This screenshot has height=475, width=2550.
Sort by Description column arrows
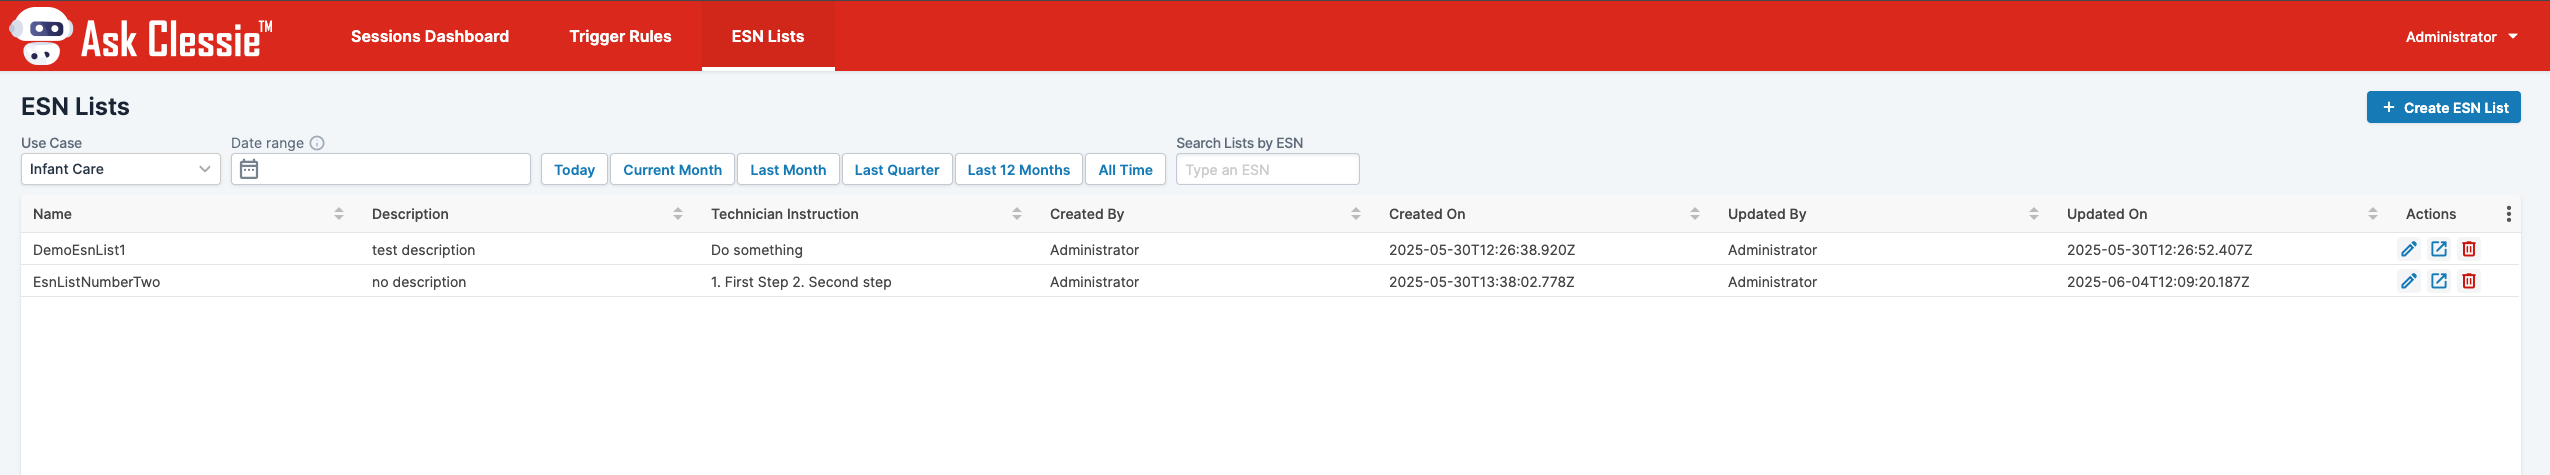[678, 214]
